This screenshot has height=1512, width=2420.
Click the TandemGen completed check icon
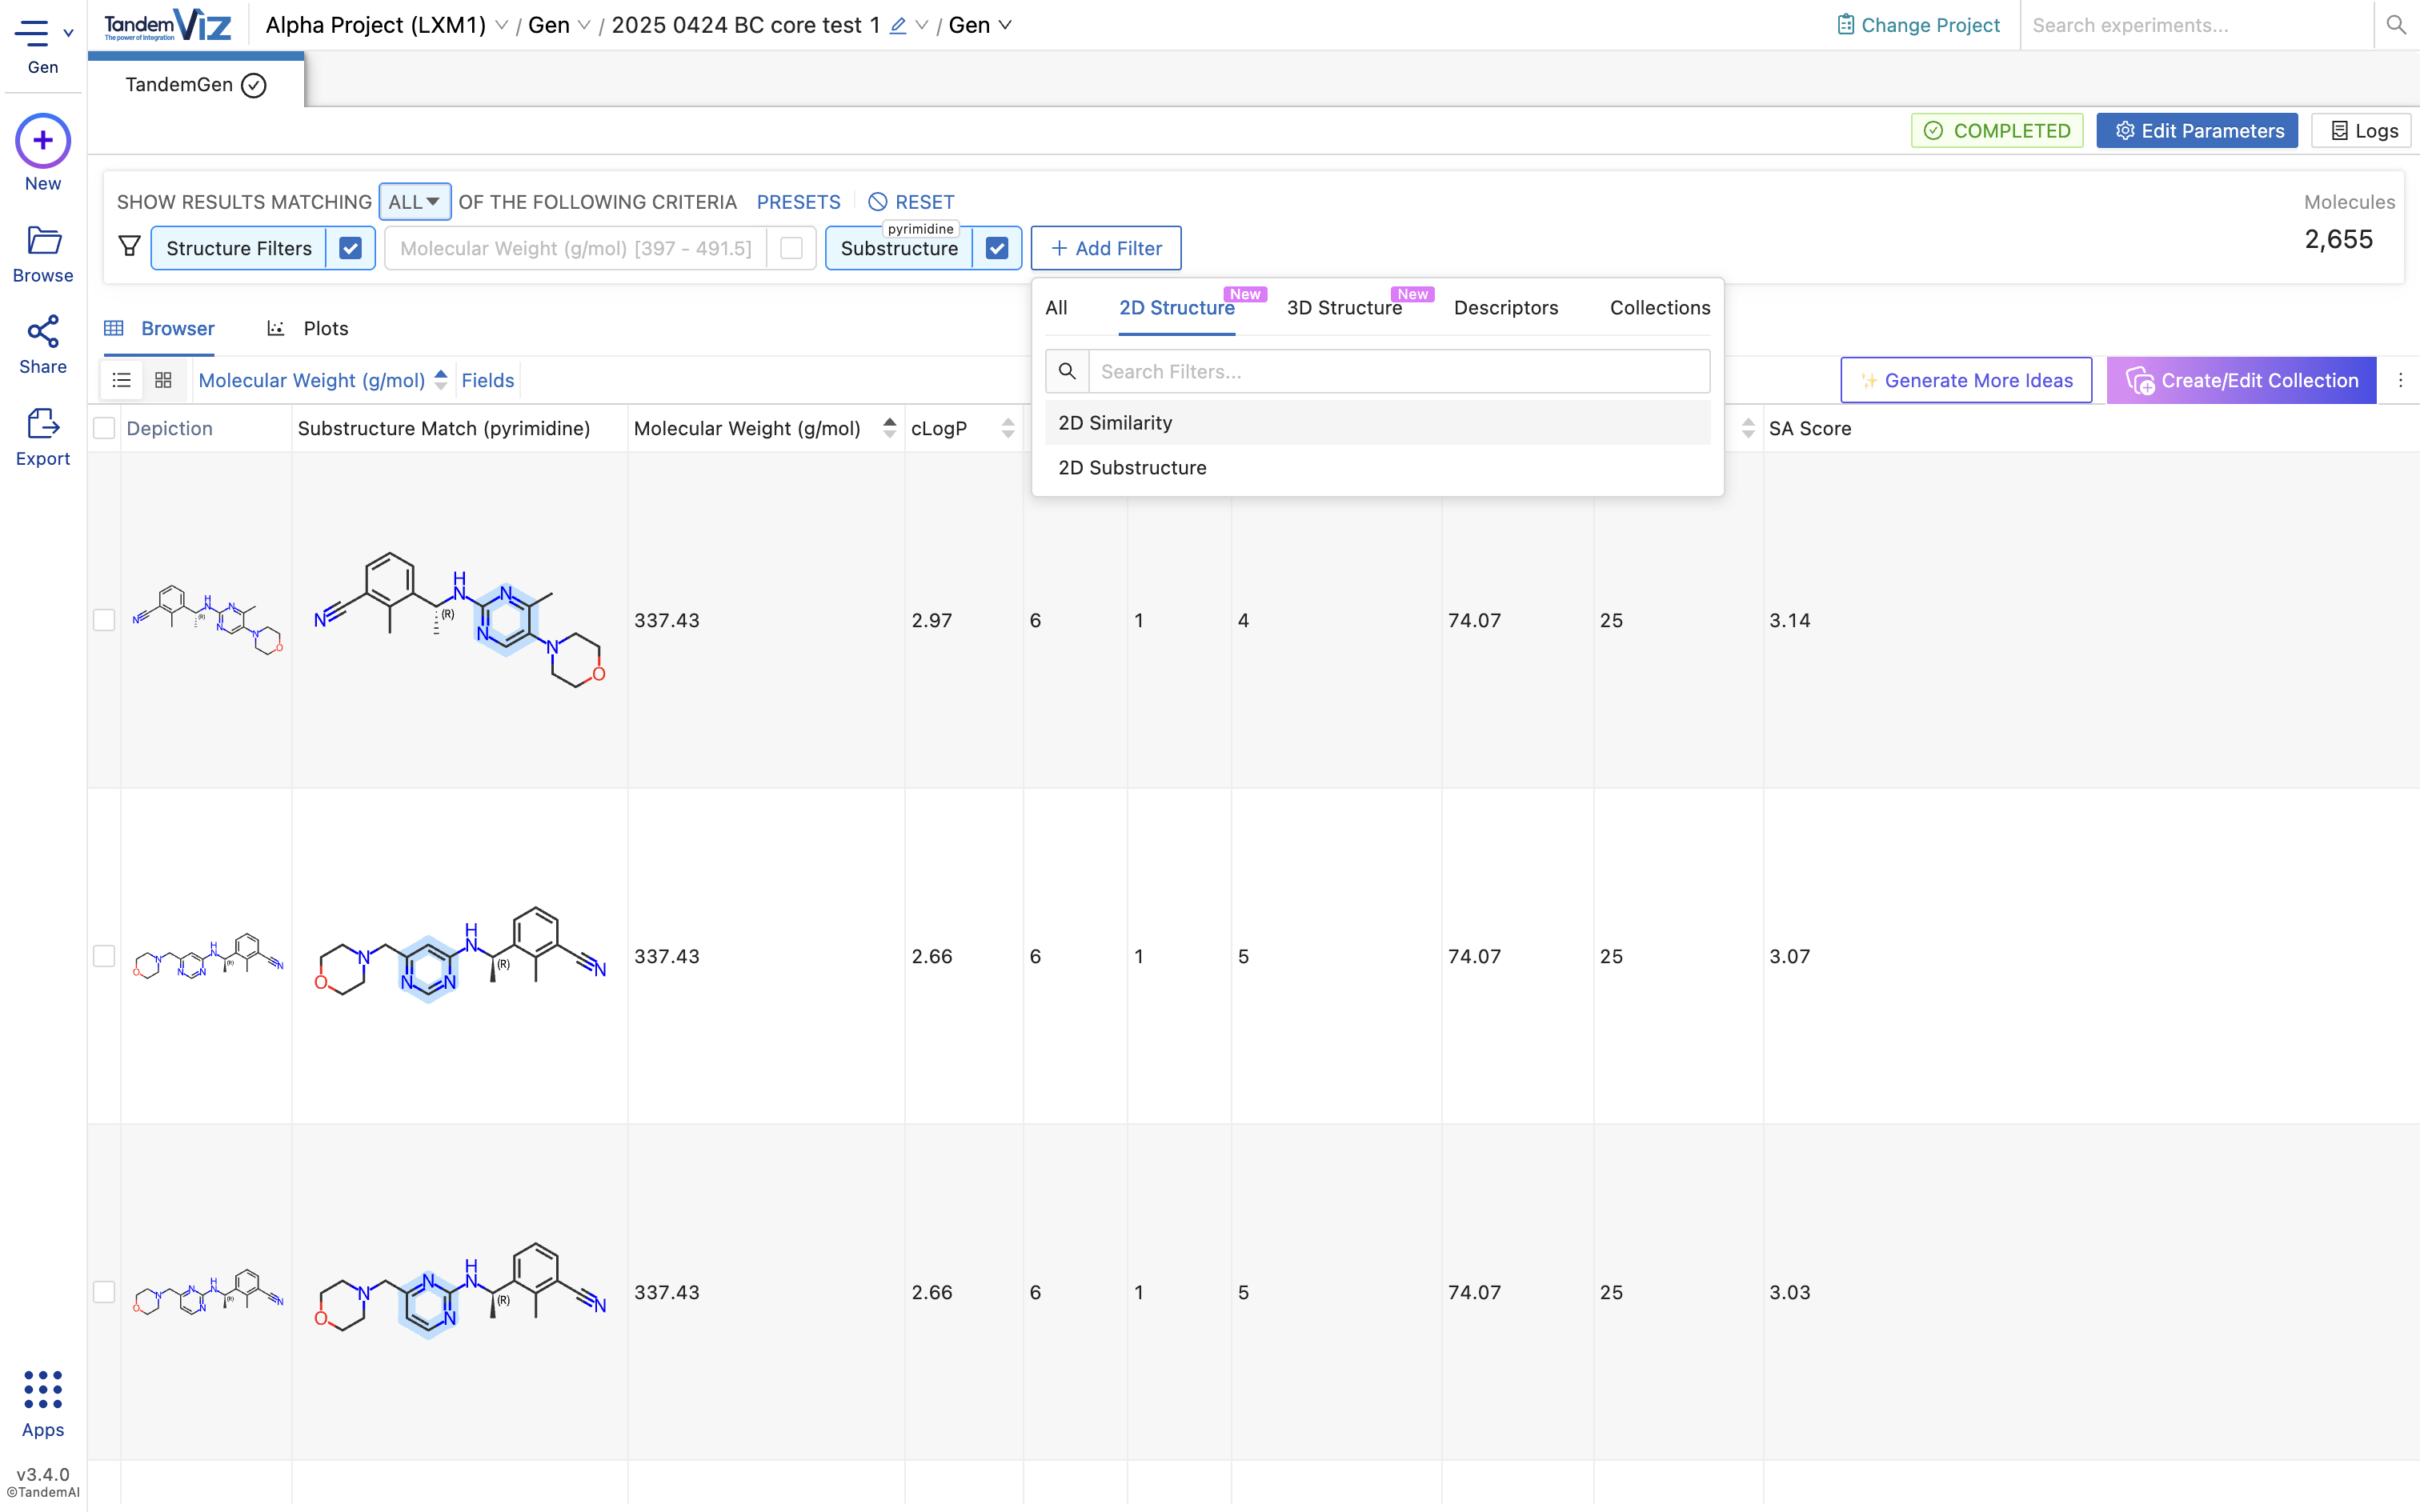tap(254, 85)
